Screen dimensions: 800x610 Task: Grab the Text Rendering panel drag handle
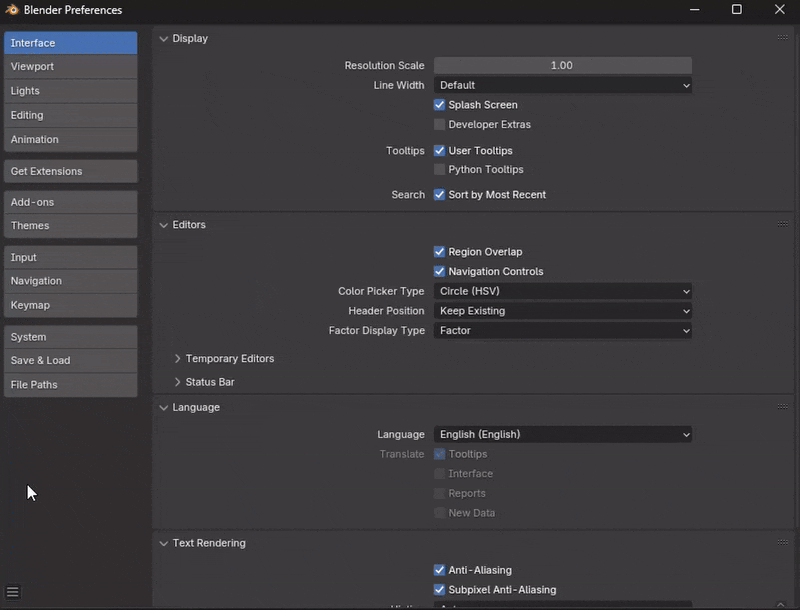pos(782,542)
